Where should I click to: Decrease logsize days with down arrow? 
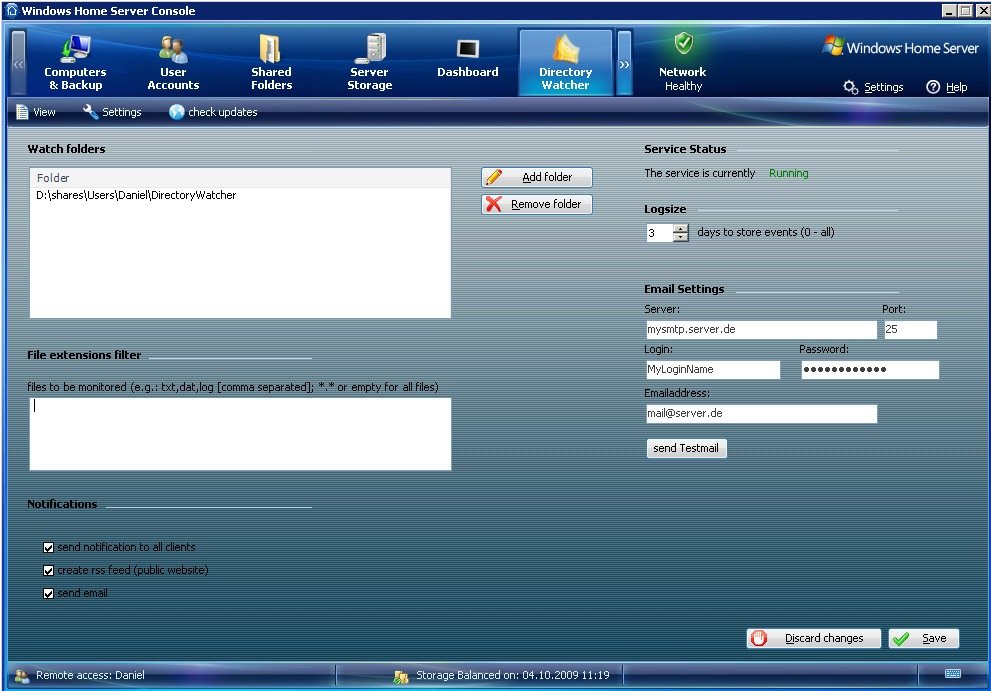[x=680, y=237]
